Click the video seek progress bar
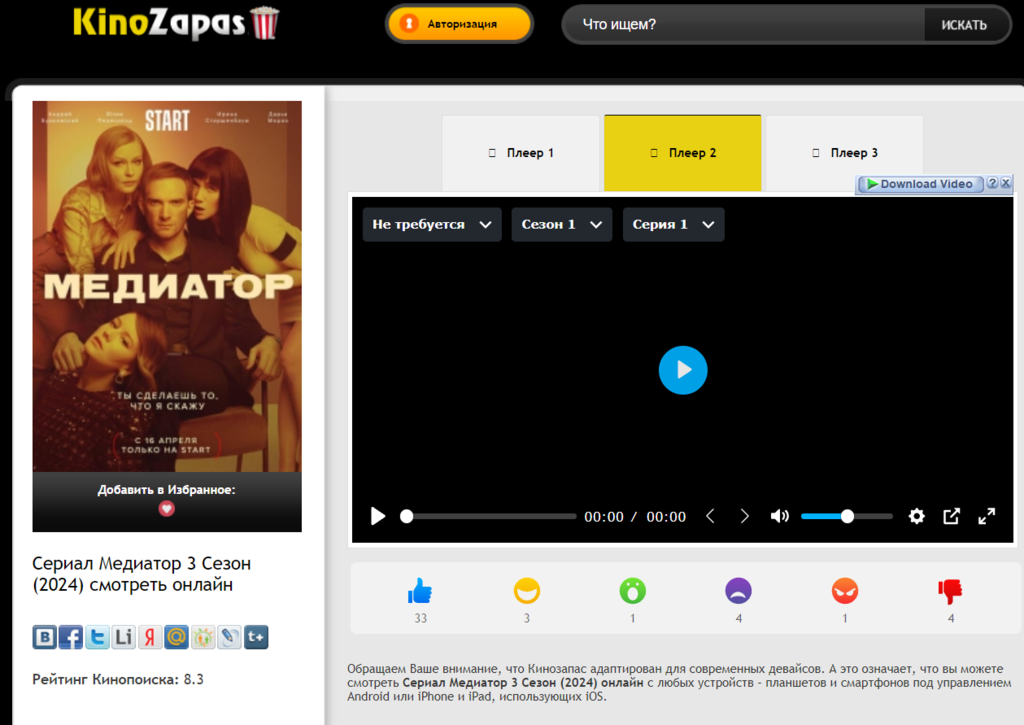The height and width of the screenshot is (725, 1024). 488,517
